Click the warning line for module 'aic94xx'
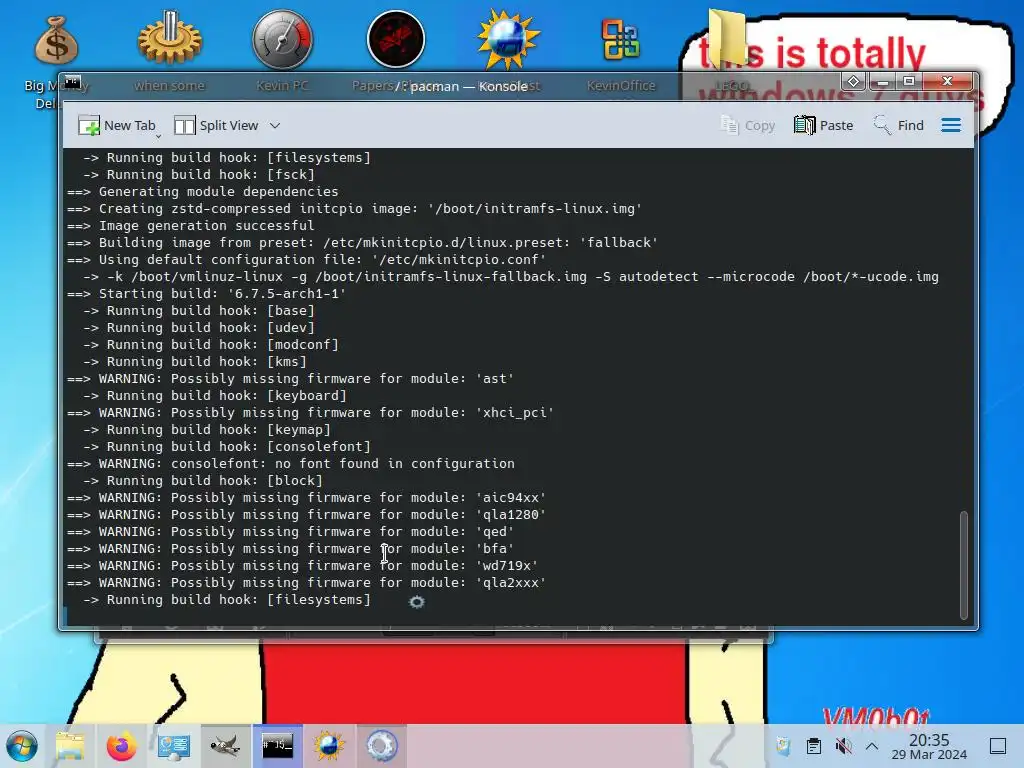Viewport: 1024px width, 768px height. tap(306, 498)
